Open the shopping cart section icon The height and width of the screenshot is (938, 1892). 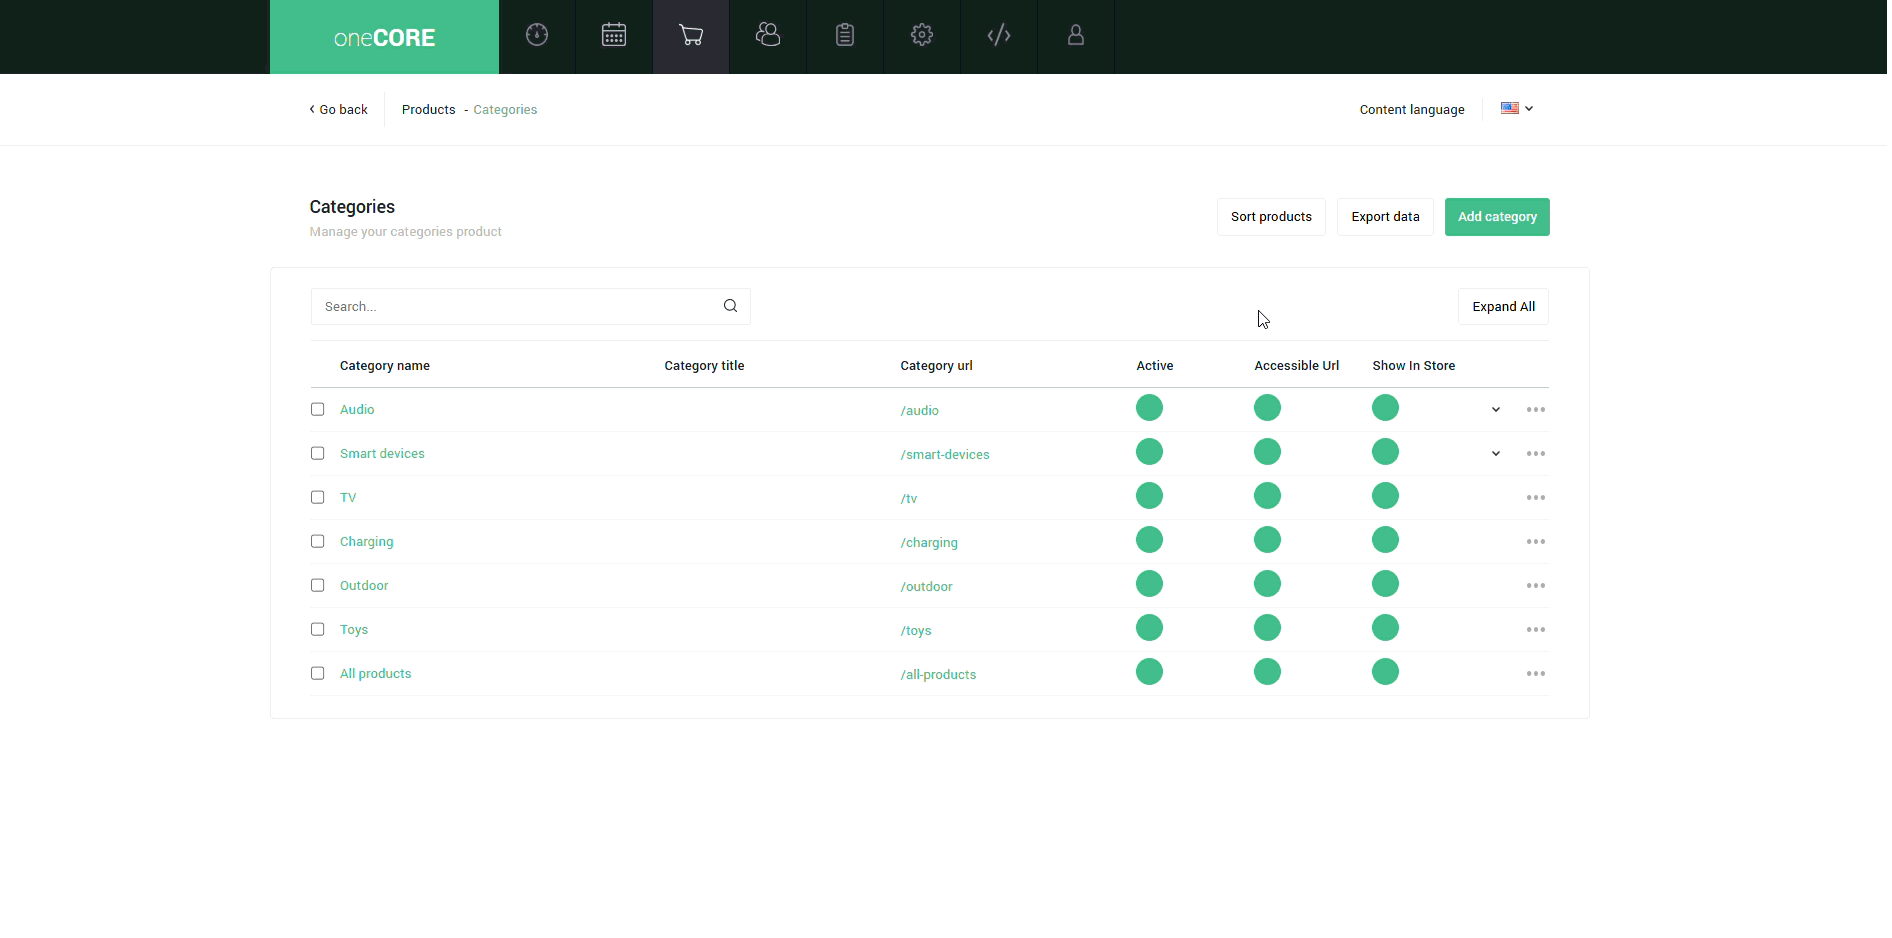coord(691,36)
